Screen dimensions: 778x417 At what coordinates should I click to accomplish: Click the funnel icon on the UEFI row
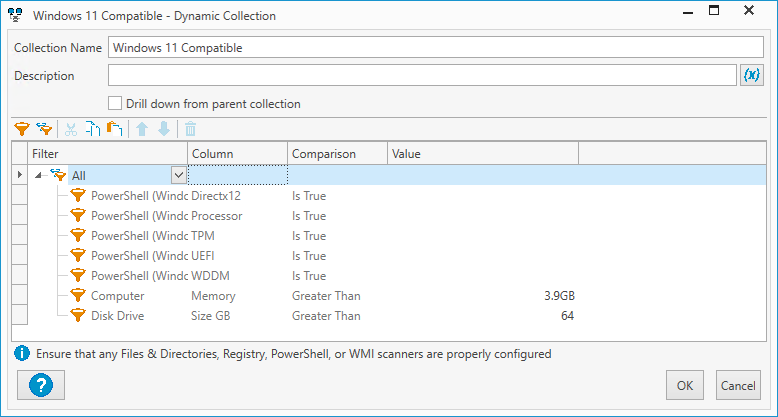(x=78, y=256)
